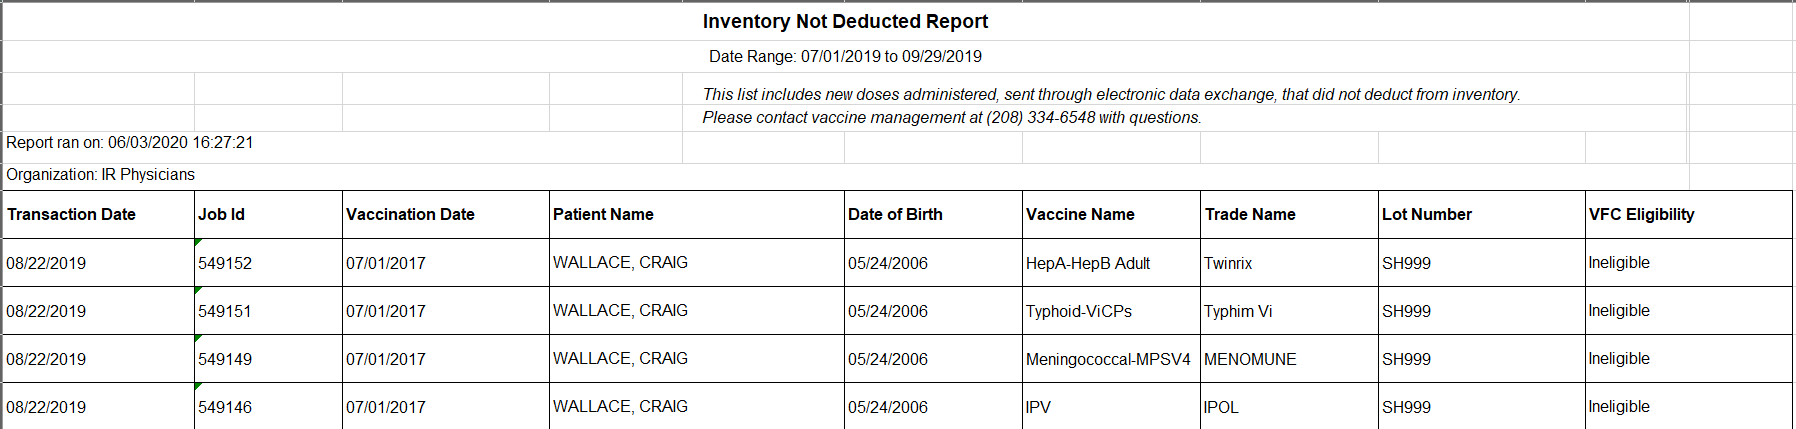Viewport: 1796px width, 429px height.
Task: Select the Twinrix trade name cell
Action: coord(1289,263)
